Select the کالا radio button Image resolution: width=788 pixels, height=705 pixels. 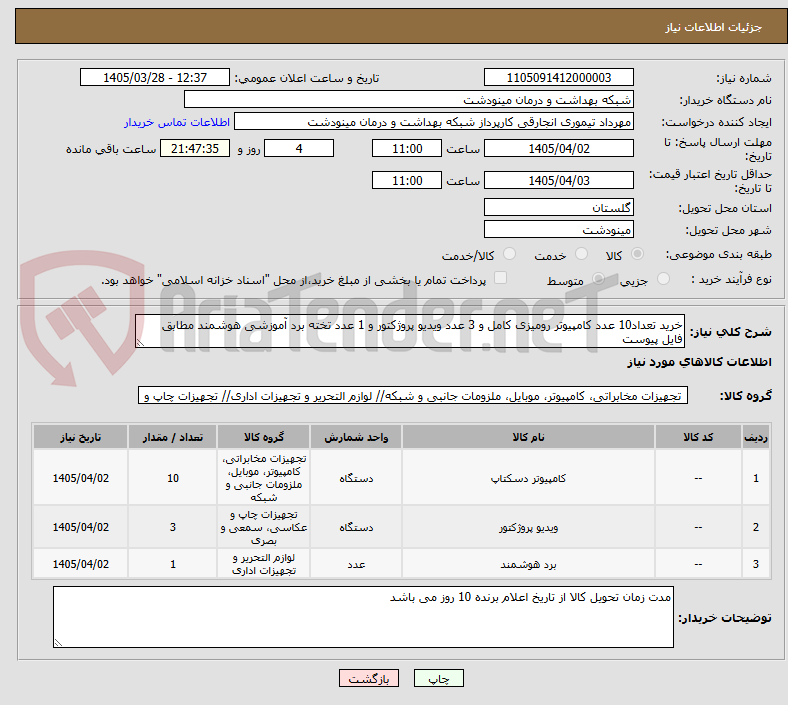click(x=637, y=254)
